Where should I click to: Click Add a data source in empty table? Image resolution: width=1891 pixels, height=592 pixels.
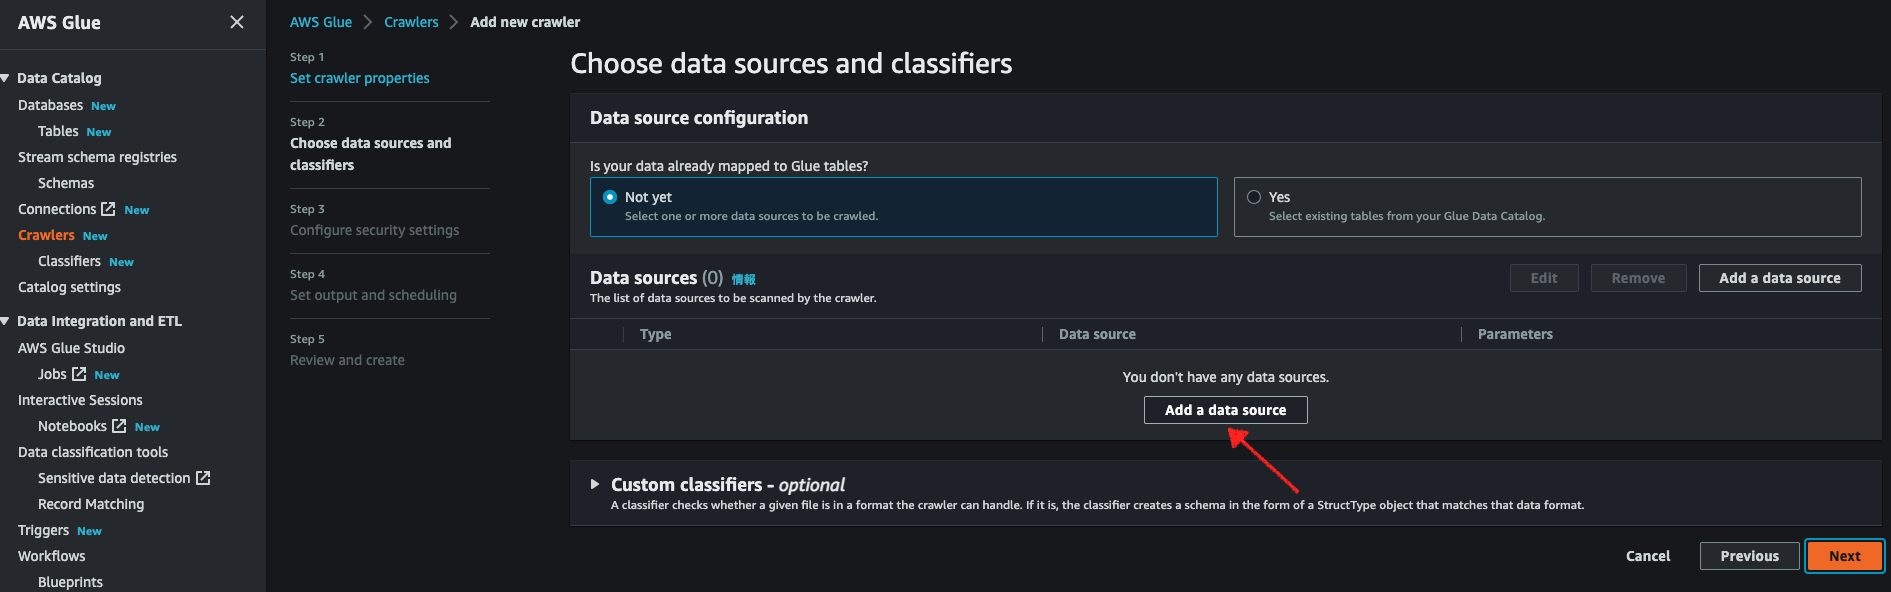tap(1225, 410)
